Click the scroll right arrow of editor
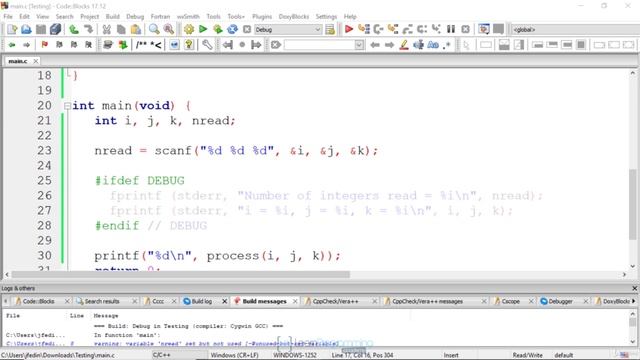The height and width of the screenshot is (360, 640). coord(624,275)
